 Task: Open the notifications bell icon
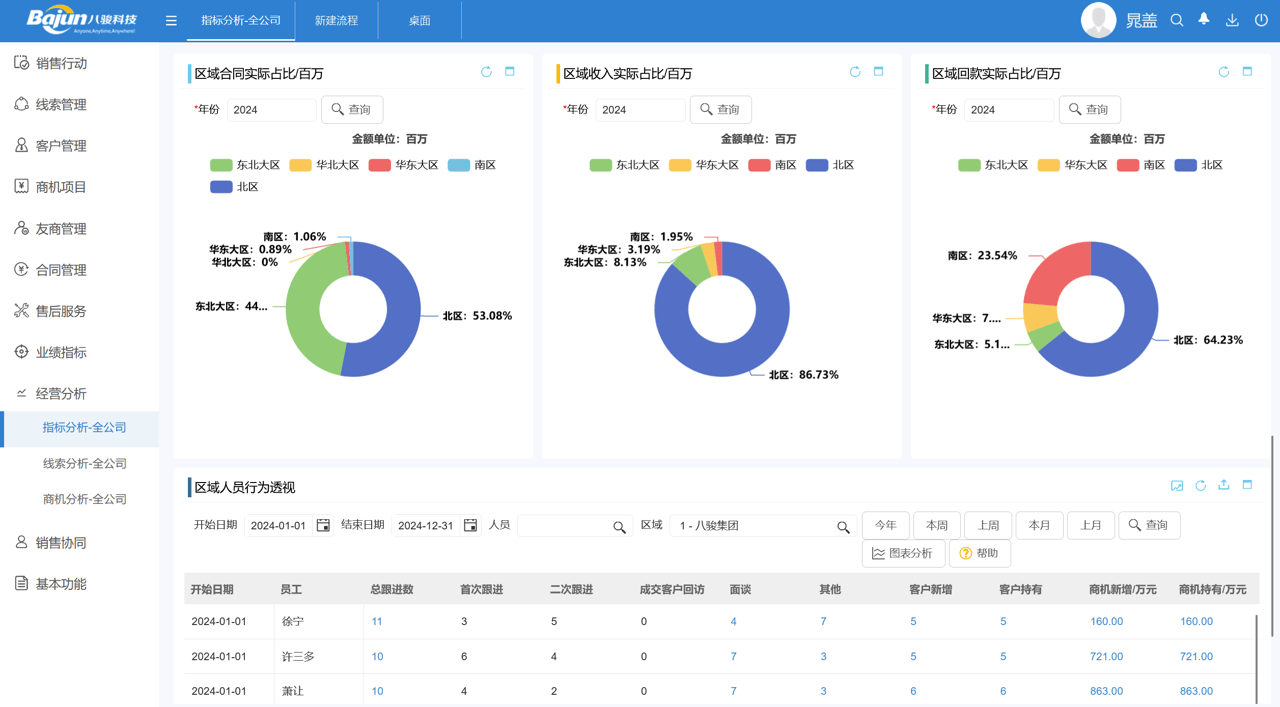point(1203,19)
